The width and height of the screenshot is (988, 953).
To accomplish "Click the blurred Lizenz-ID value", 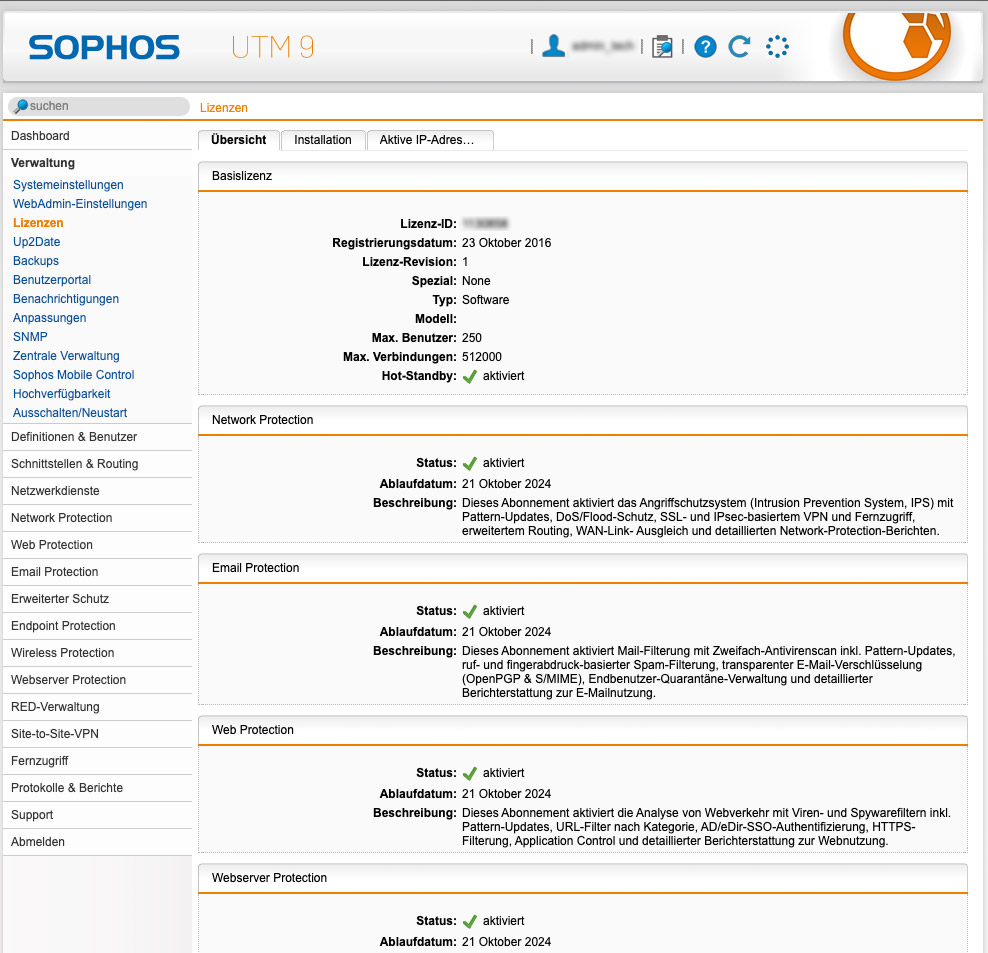I will (x=485, y=224).
